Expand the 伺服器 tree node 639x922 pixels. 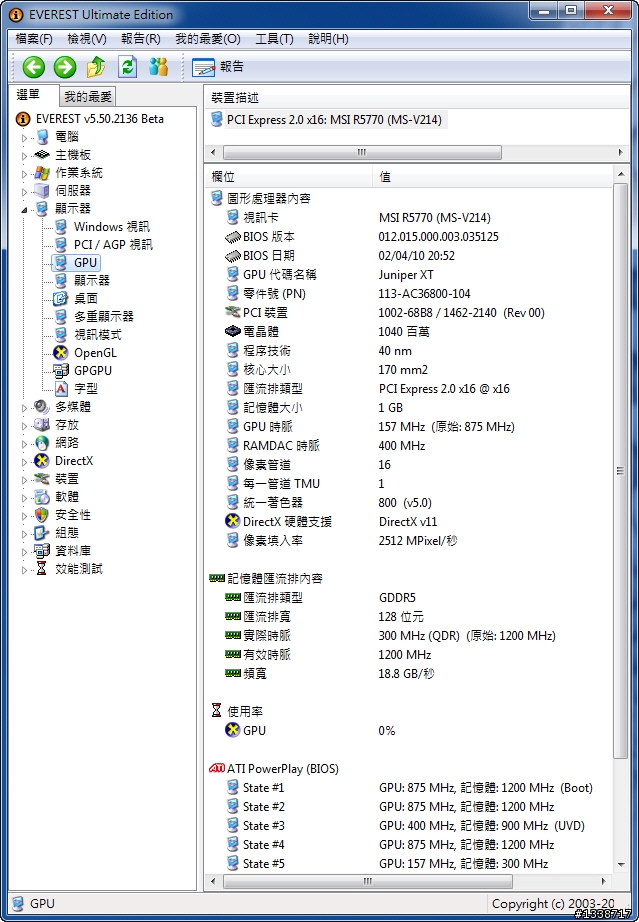tap(25, 192)
